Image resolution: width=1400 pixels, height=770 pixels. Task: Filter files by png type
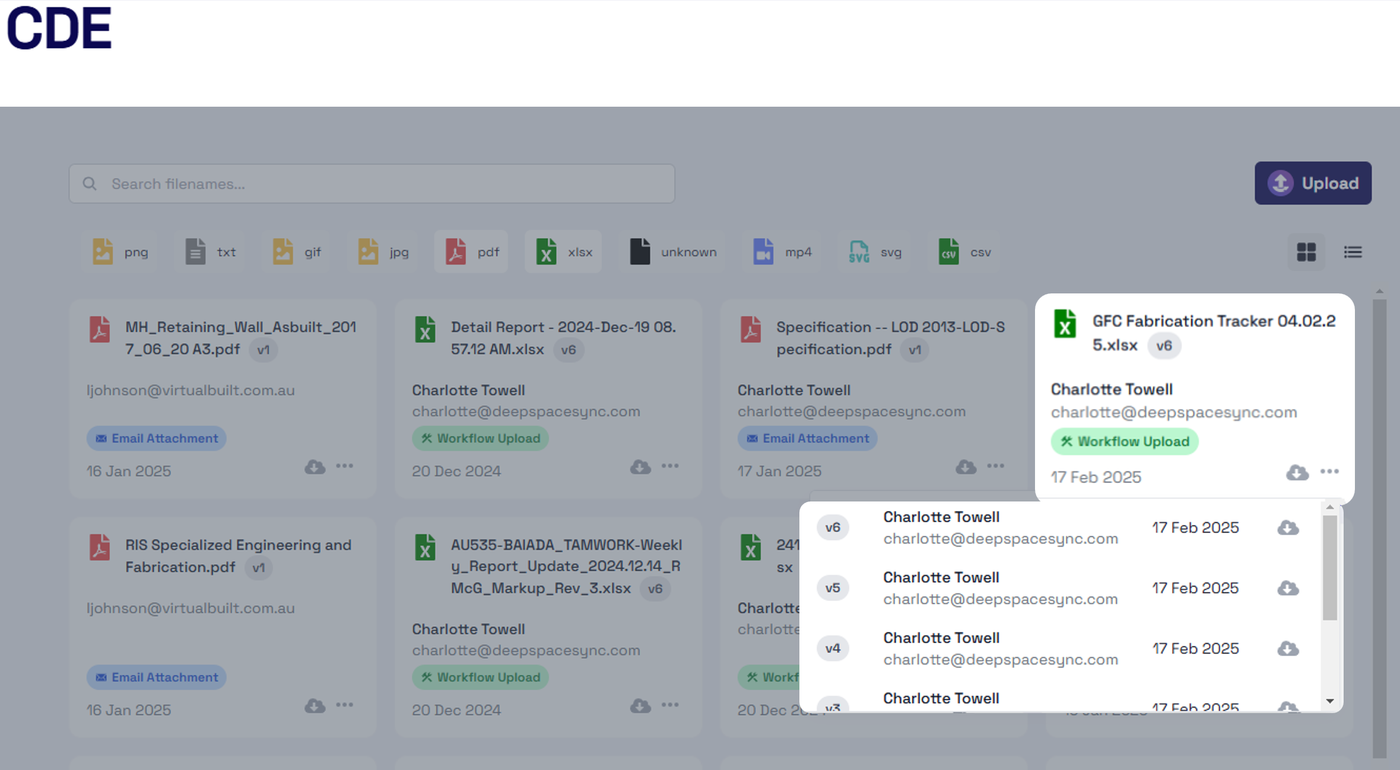(121, 252)
